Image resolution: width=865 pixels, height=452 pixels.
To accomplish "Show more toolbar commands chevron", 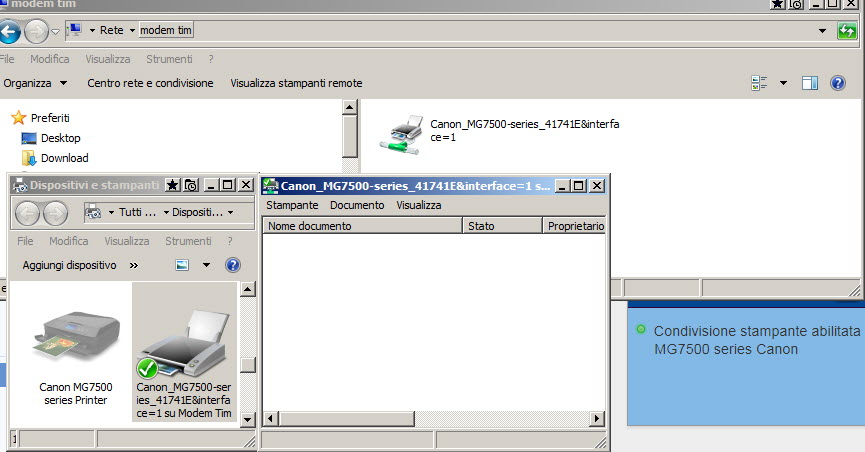I will pyautogui.click(x=134, y=265).
